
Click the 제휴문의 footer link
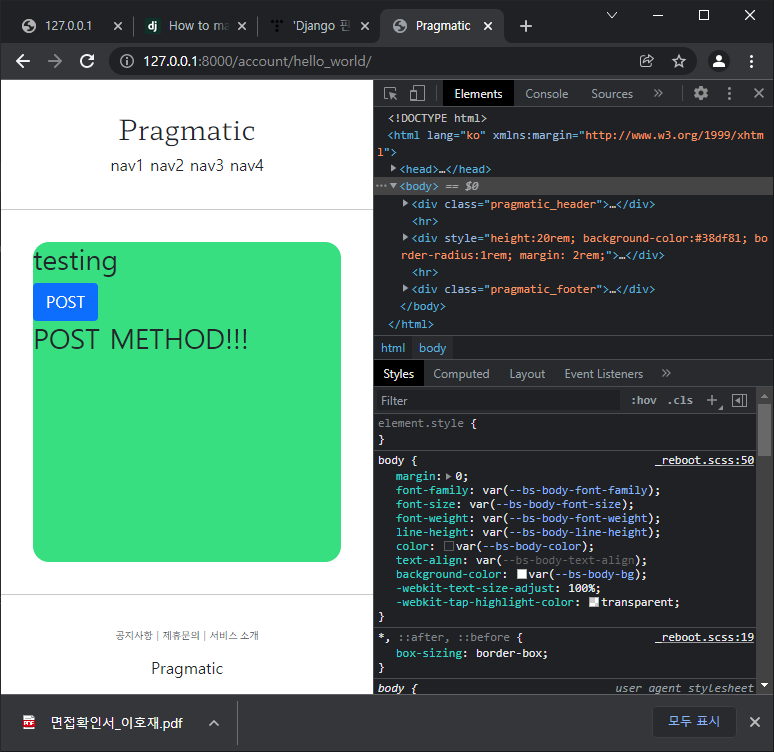[181, 635]
